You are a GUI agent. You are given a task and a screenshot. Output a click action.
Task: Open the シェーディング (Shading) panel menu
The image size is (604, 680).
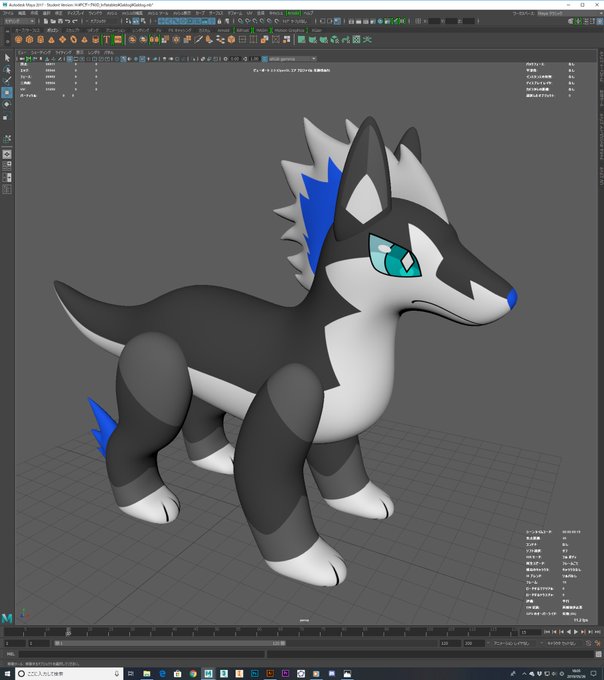(41, 52)
